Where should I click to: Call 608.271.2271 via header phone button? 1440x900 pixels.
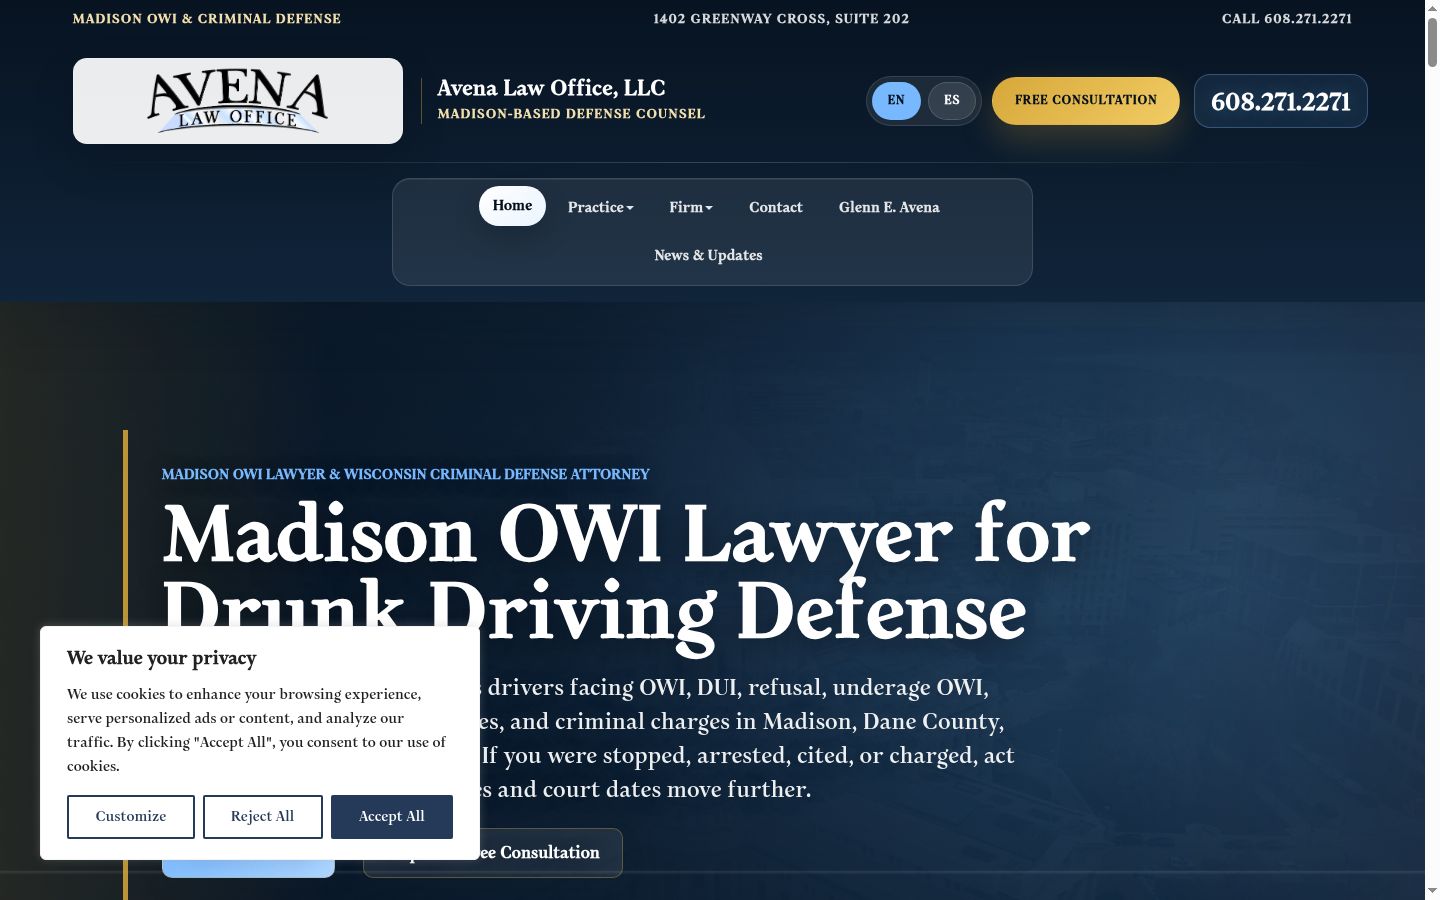coord(1281,101)
